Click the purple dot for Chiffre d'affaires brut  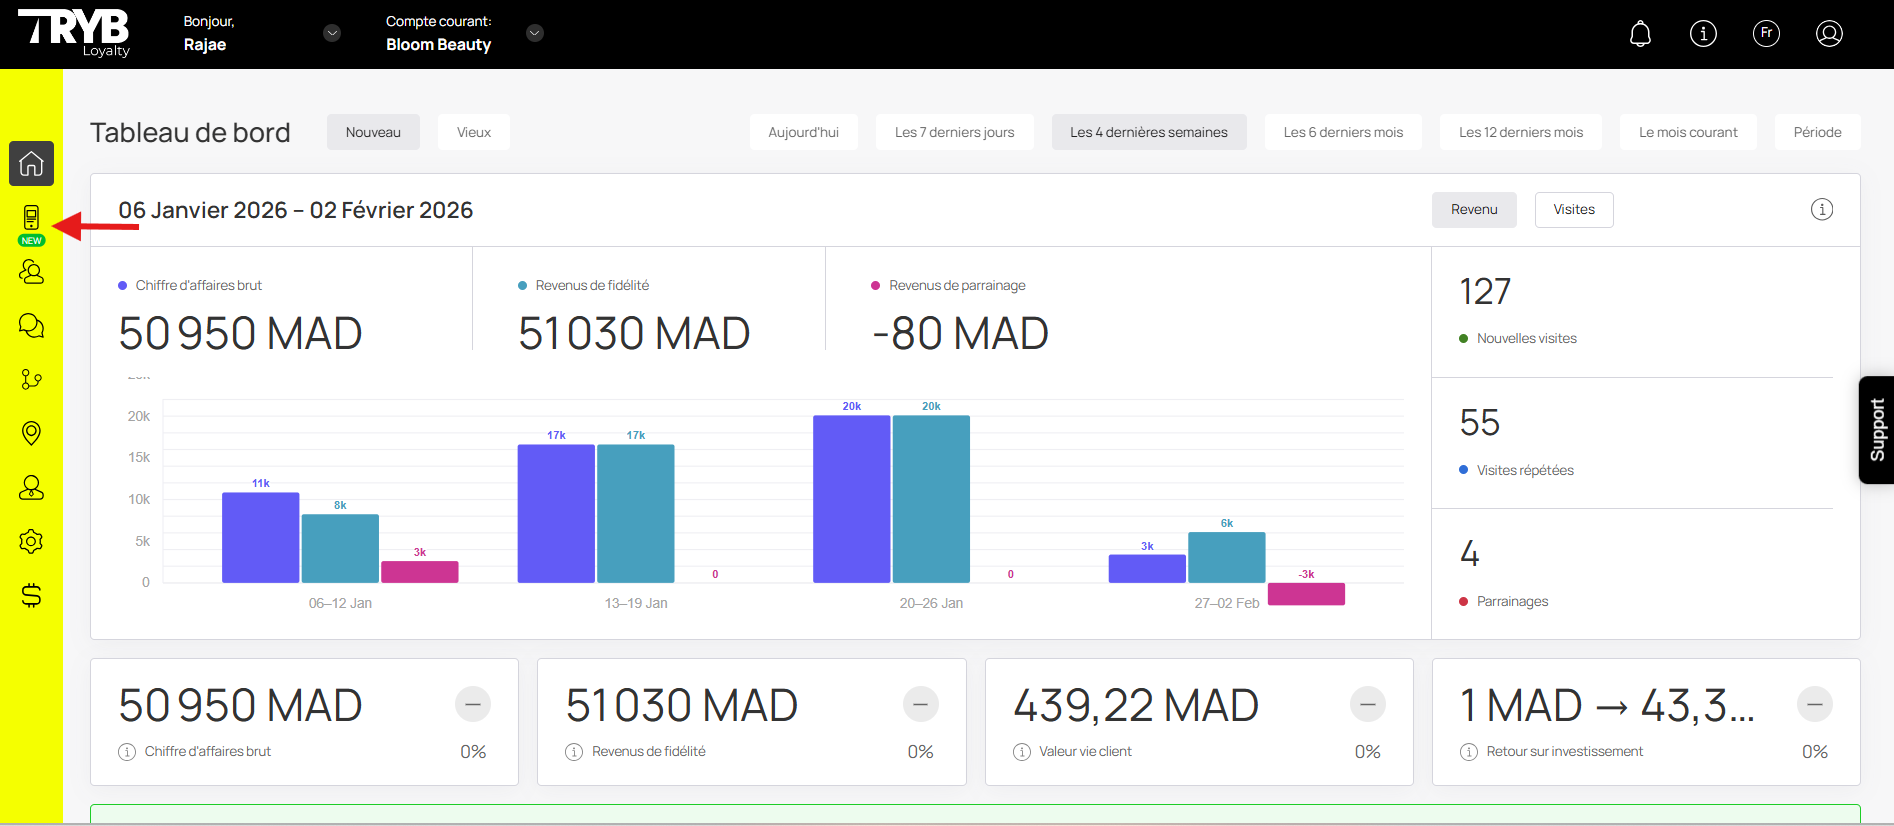coord(123,286)
